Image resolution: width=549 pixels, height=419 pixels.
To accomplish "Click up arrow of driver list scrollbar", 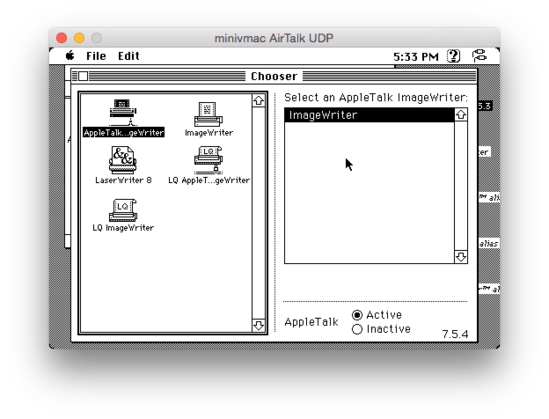I will pos(258,101).
